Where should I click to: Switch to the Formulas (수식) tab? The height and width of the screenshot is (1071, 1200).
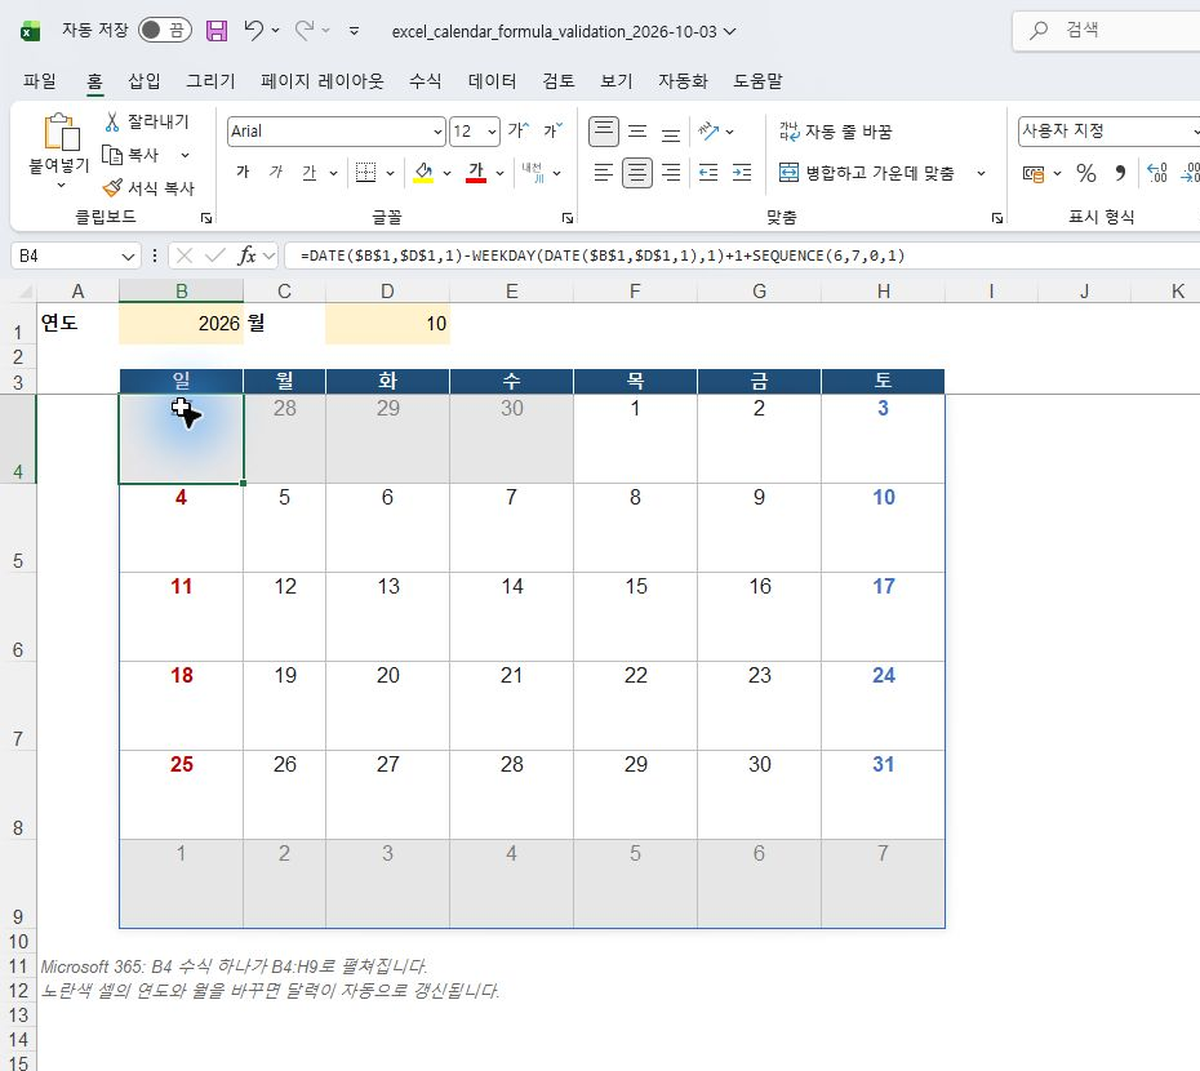tap(425, 81)
